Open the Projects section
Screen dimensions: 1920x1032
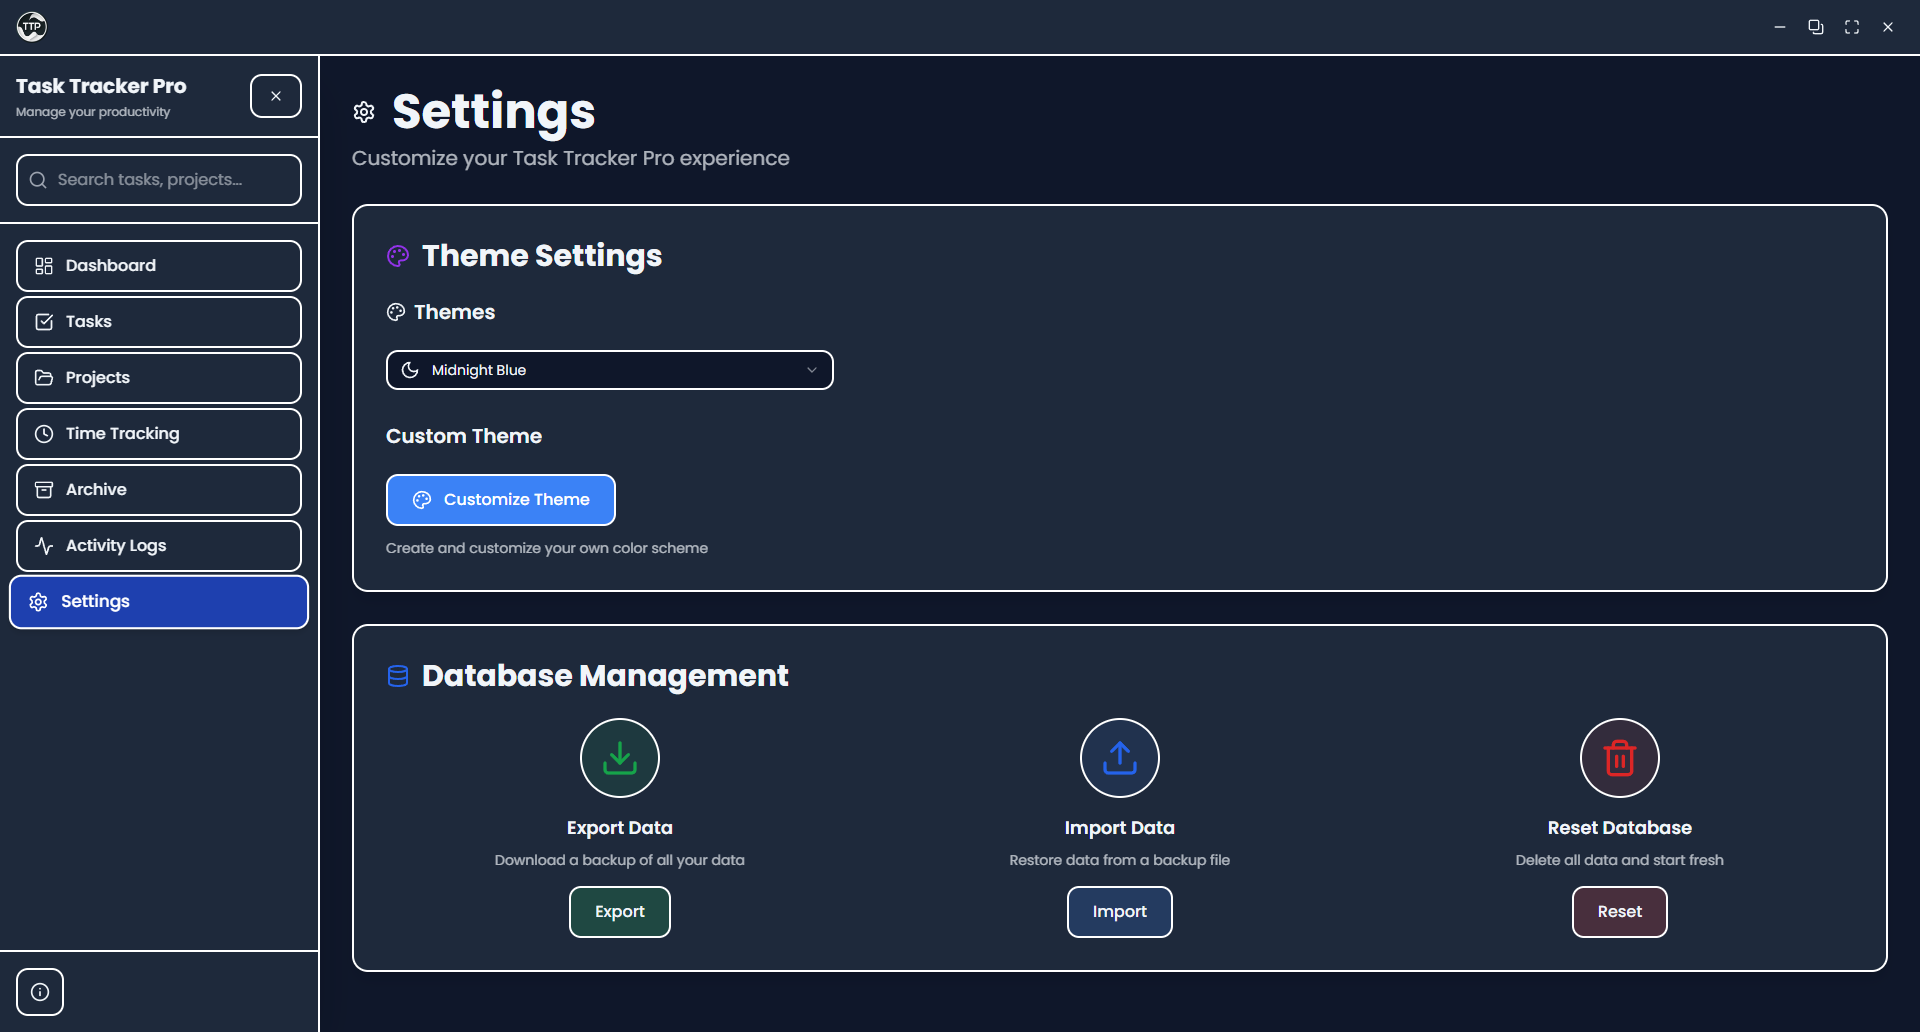[x=159, y=378]
